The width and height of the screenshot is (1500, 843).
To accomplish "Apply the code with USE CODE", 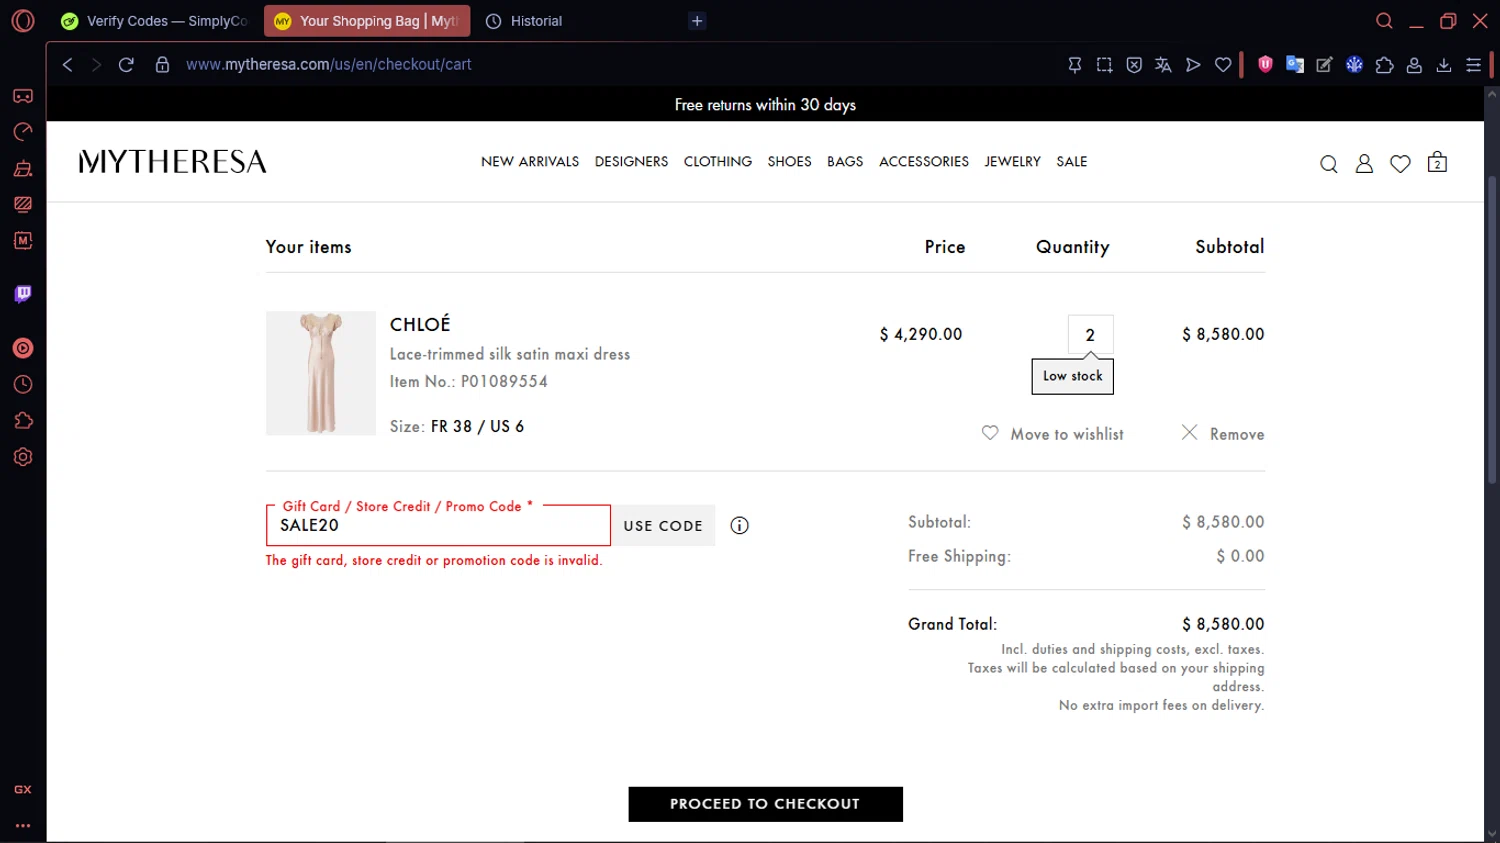I will 663,526.
